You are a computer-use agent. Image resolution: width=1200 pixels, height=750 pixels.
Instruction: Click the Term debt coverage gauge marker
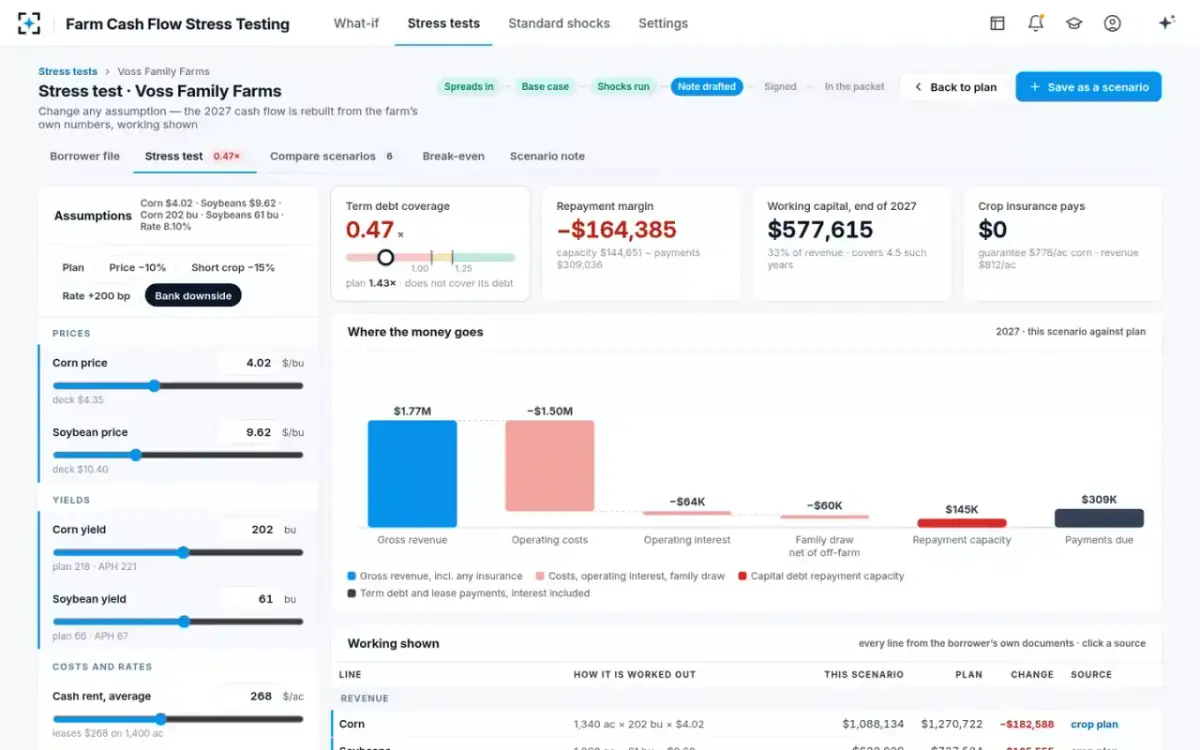(385, 258)
